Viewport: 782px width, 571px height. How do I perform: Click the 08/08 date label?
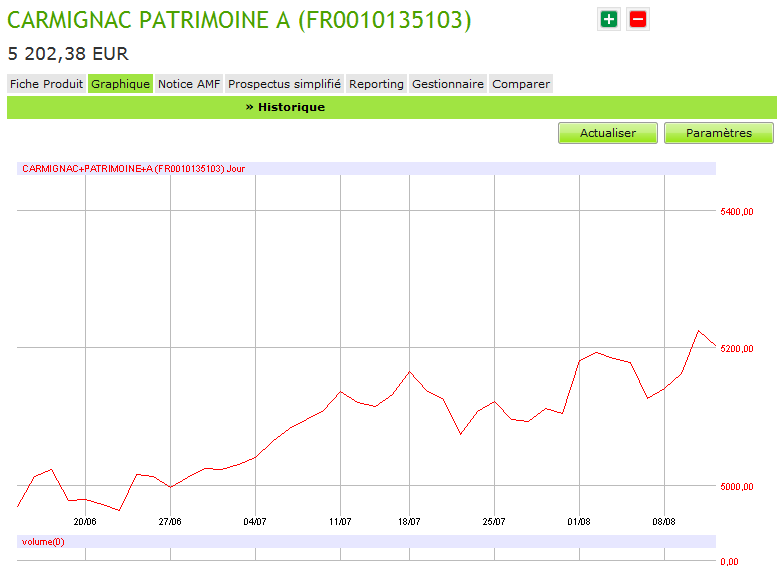pyautogui.click(x=664, y=522)
